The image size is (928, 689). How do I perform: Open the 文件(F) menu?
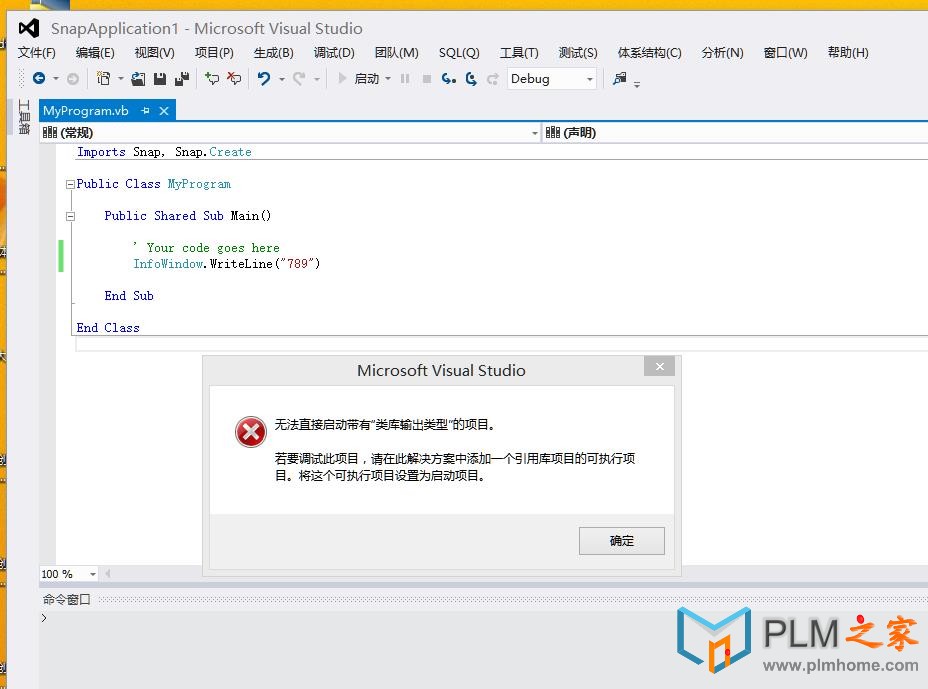click(x=37, y=53)
